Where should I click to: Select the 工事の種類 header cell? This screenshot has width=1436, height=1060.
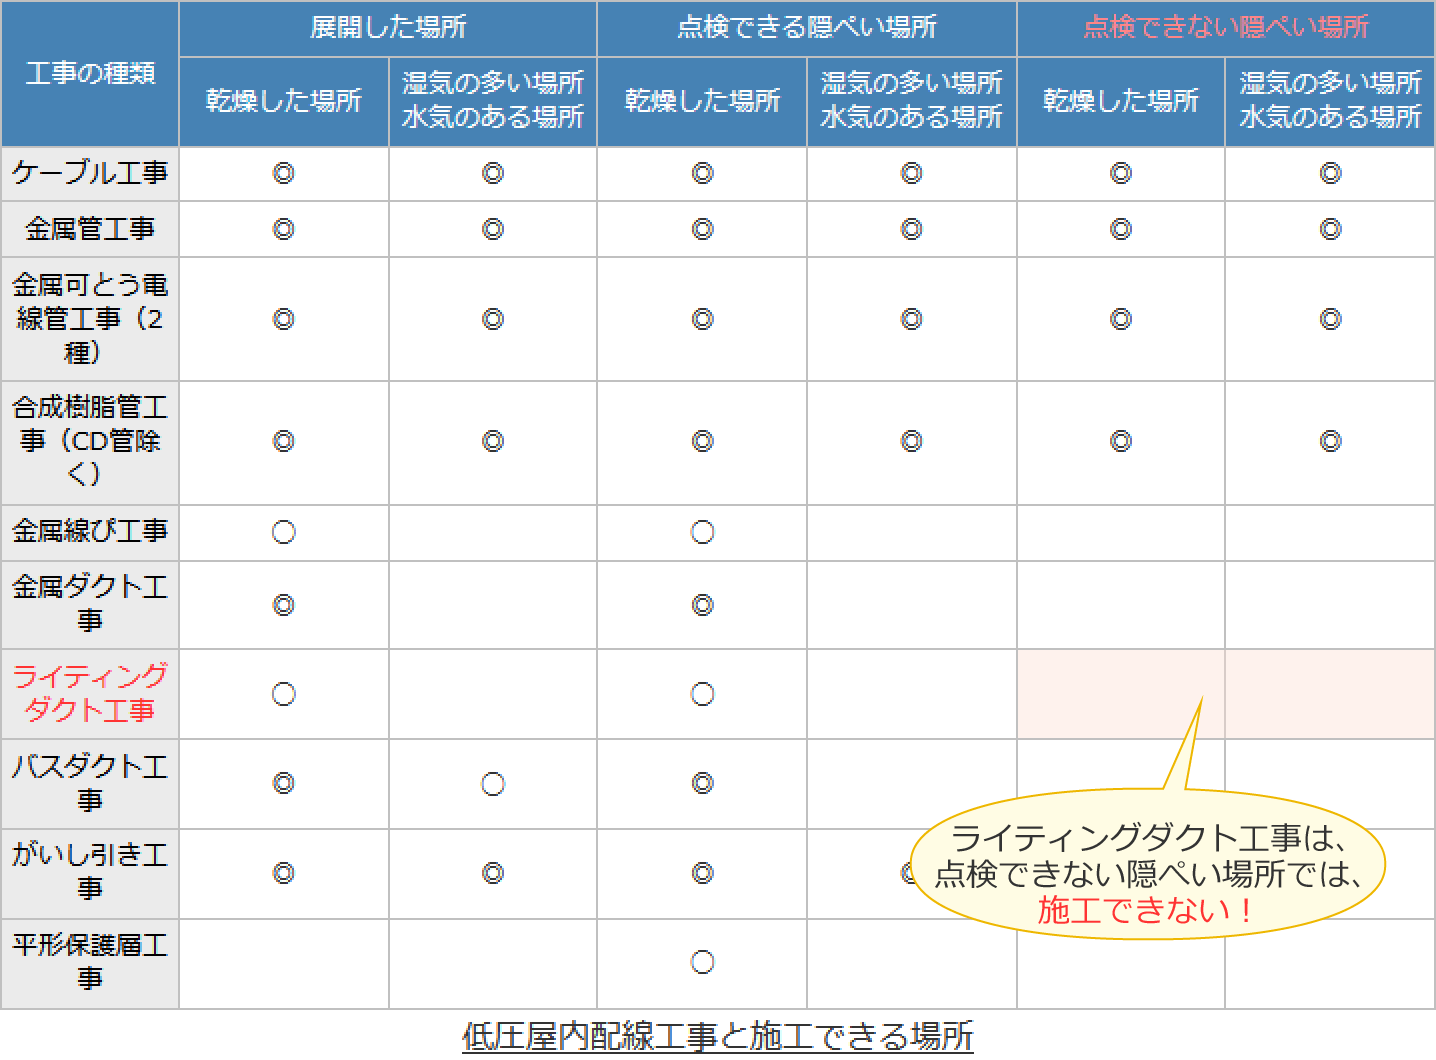coord(90,73)
